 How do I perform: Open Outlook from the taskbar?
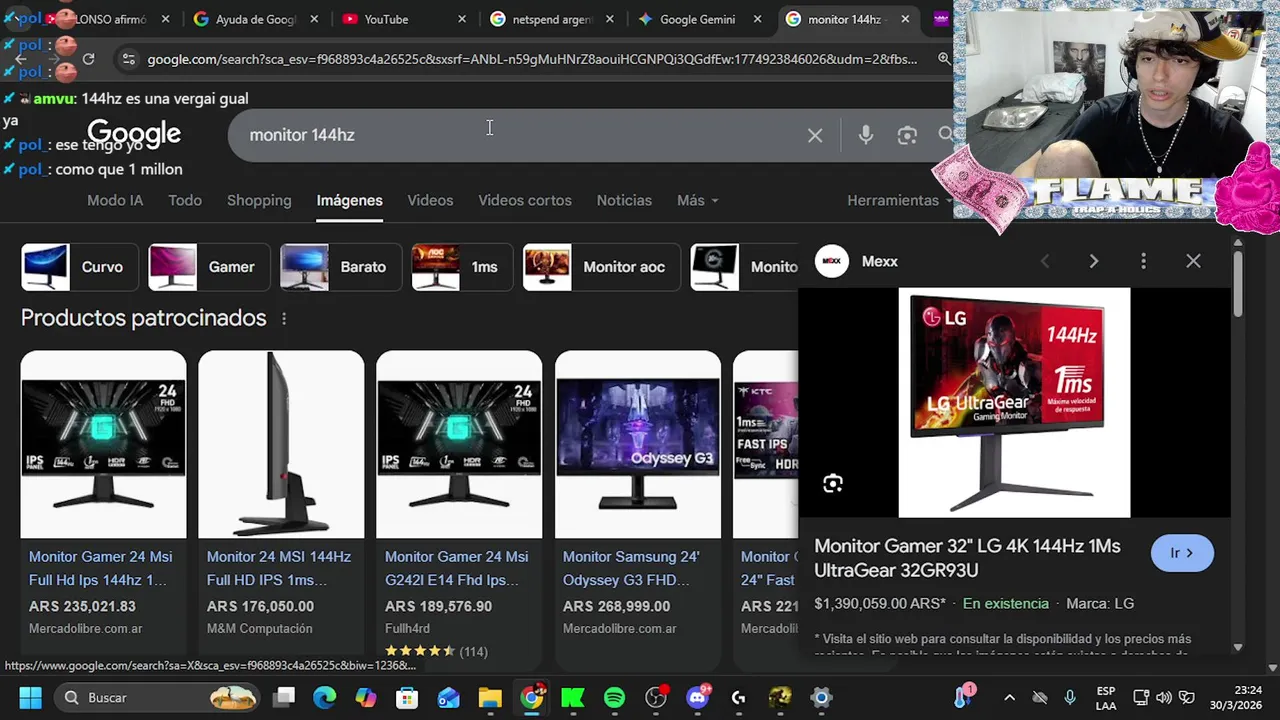[448, 697]
